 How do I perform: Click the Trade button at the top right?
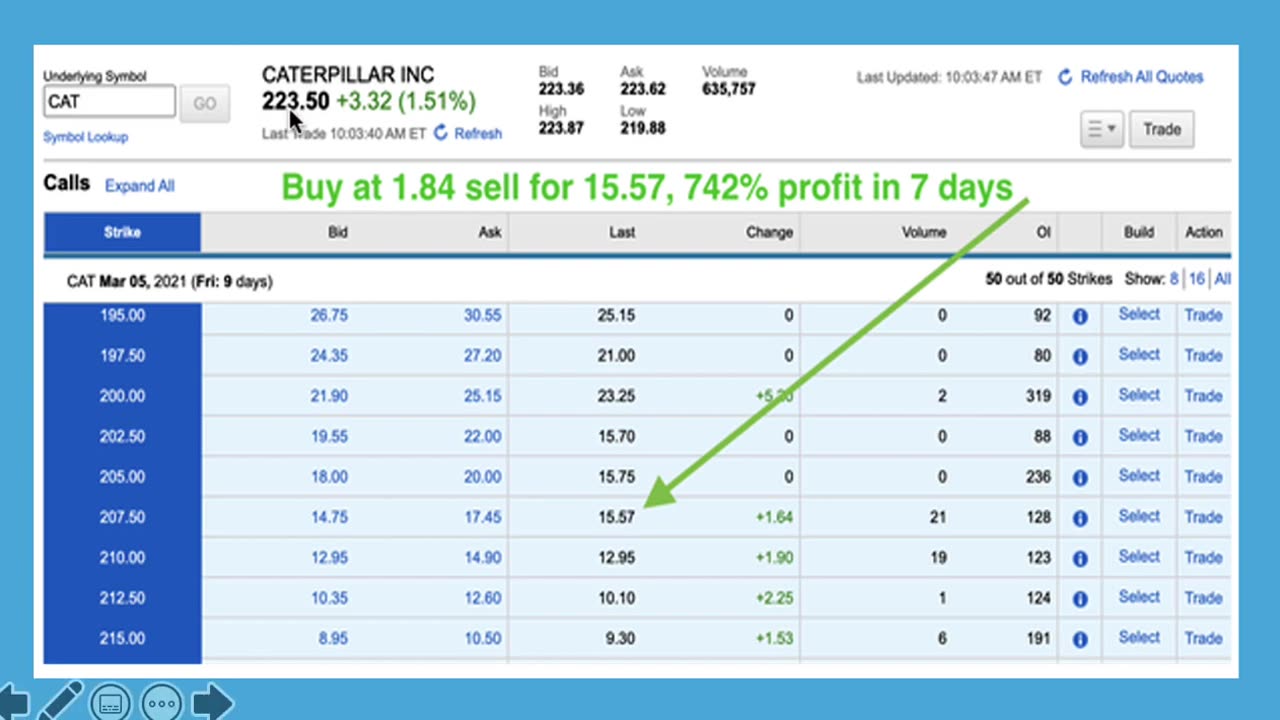(1162, 129)
